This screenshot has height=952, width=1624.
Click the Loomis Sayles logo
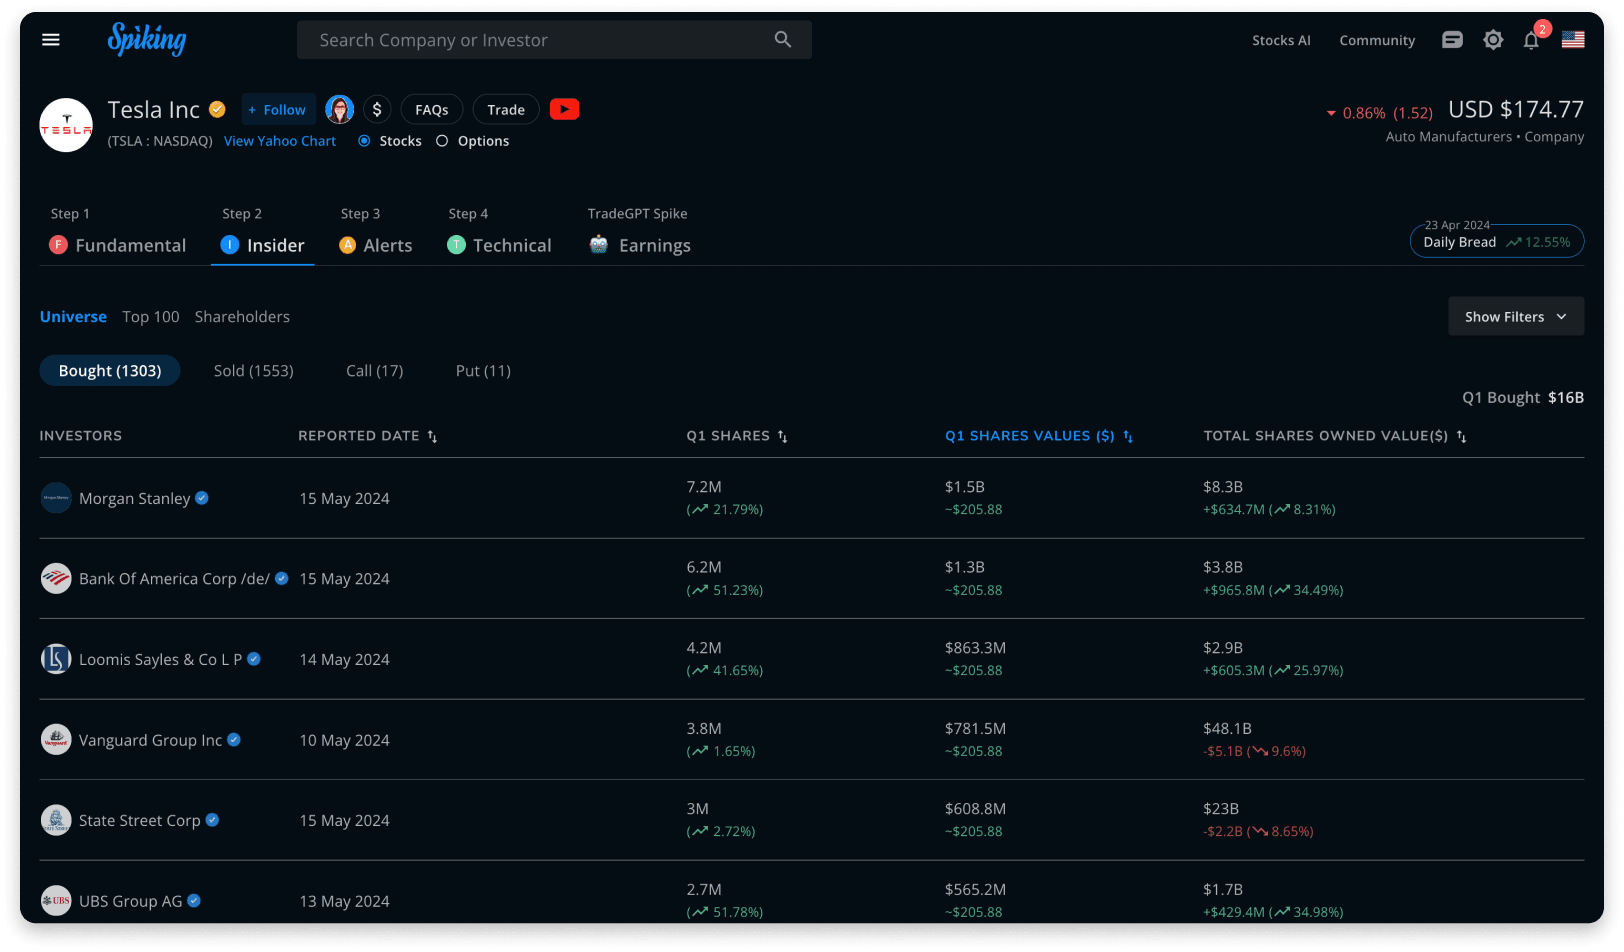tap(56, 659)
